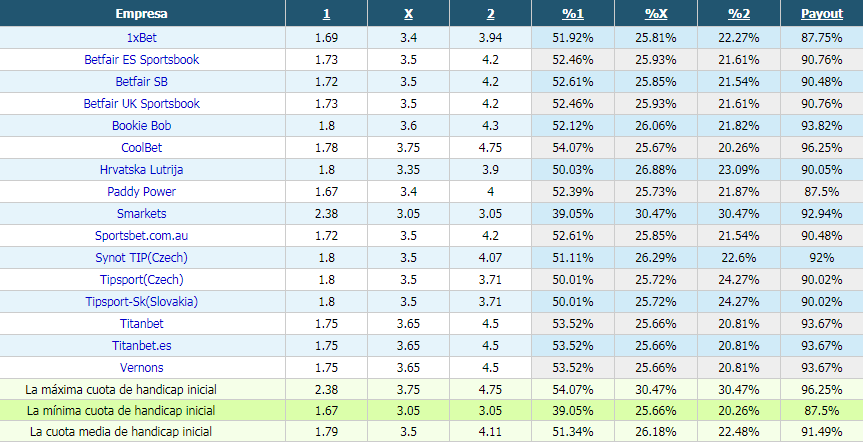This screenshot has width=863, height=443.
Task: Select the Smarkets link
Action: 141,214
